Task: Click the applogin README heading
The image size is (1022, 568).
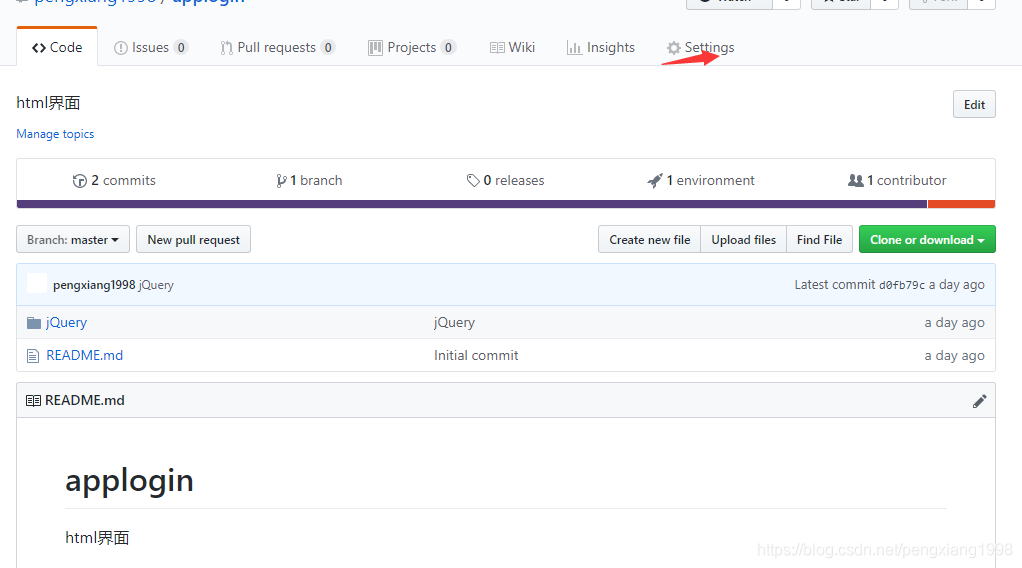Action: point(130,481)
